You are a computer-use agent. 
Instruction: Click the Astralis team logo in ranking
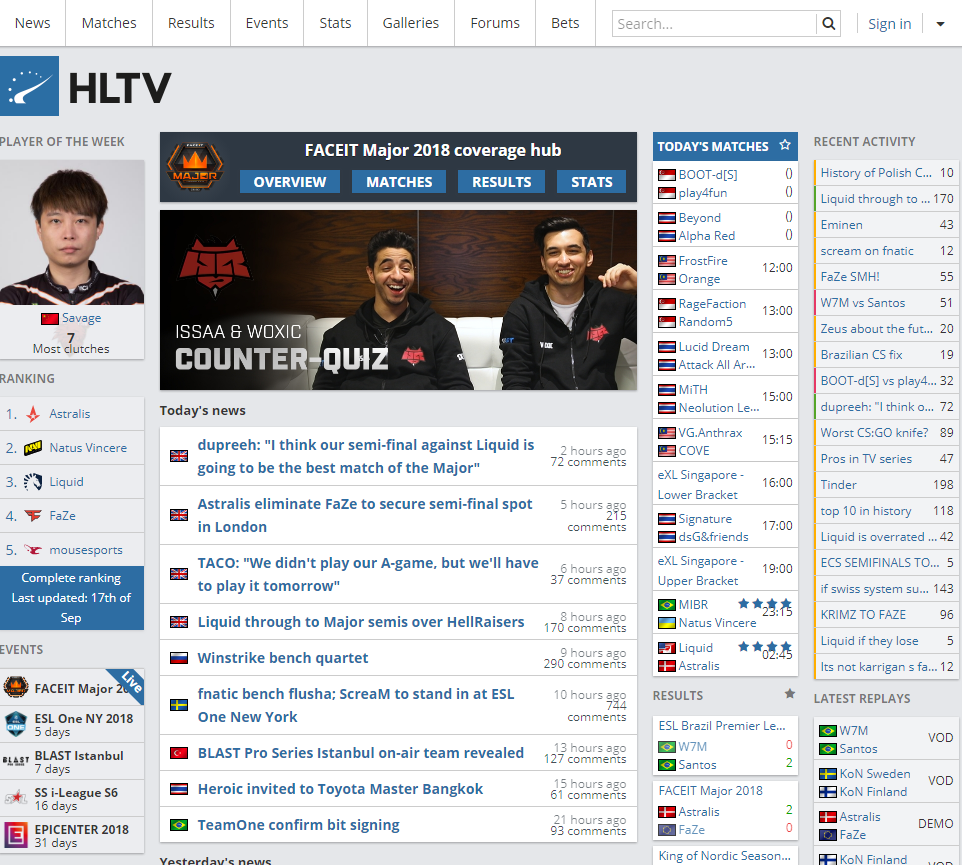33,414
